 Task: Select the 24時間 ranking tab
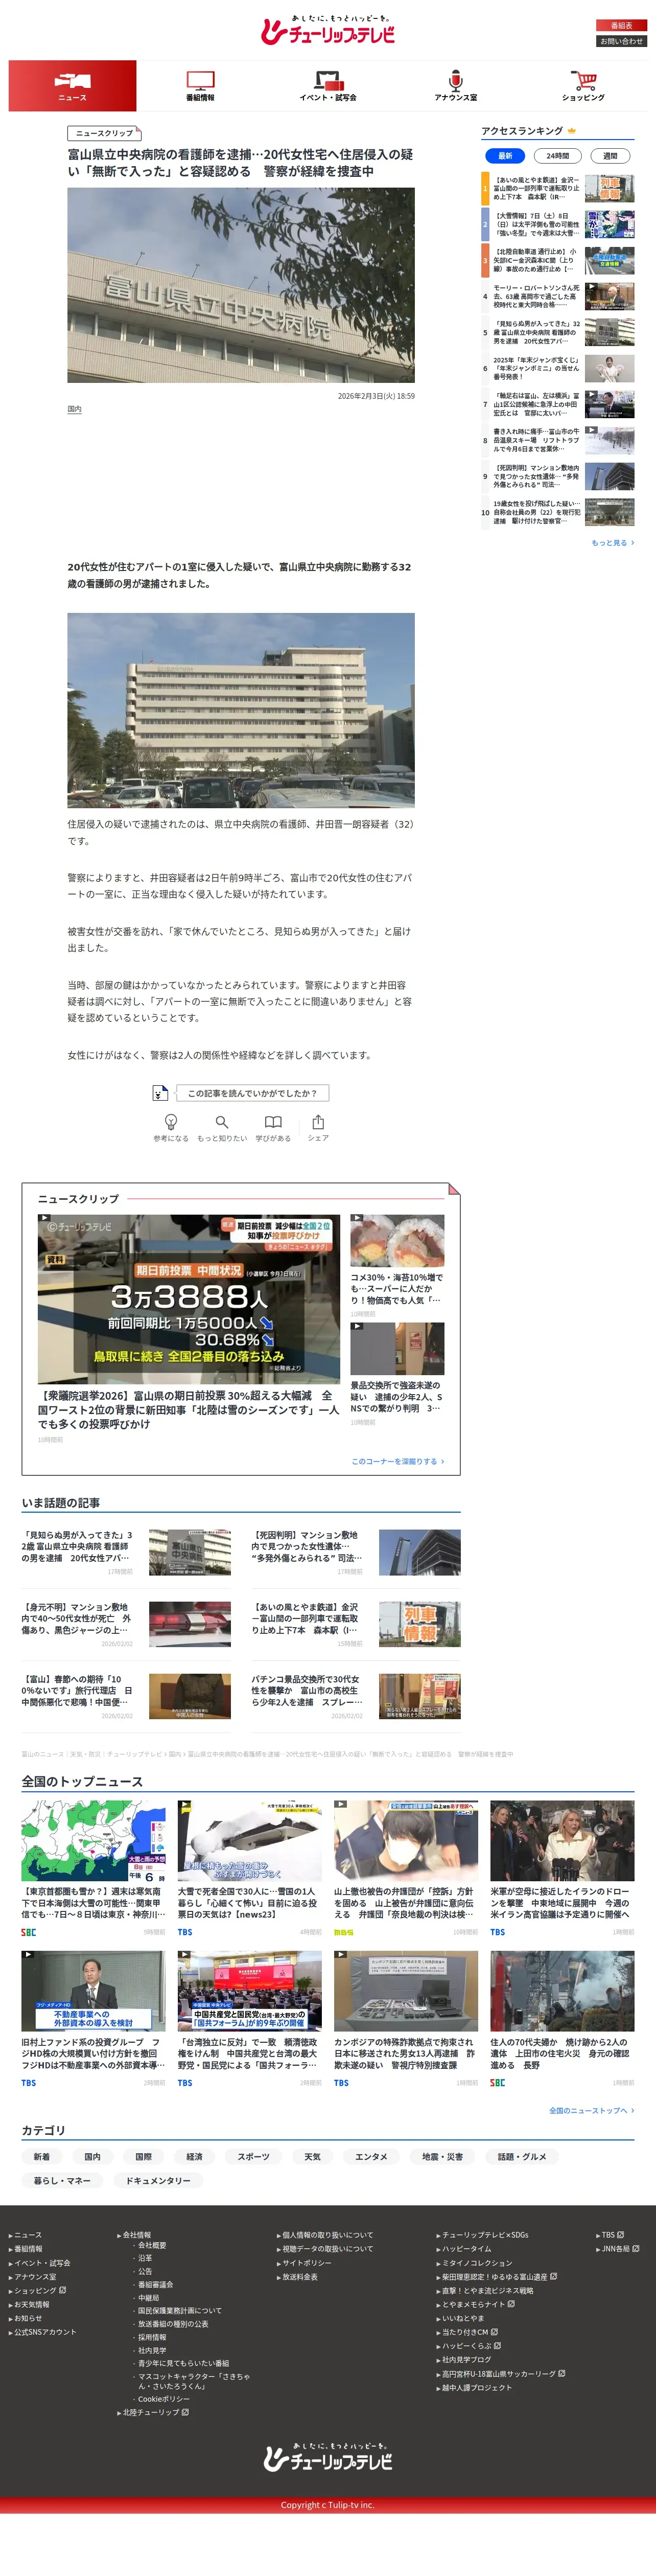coord(558,156)
